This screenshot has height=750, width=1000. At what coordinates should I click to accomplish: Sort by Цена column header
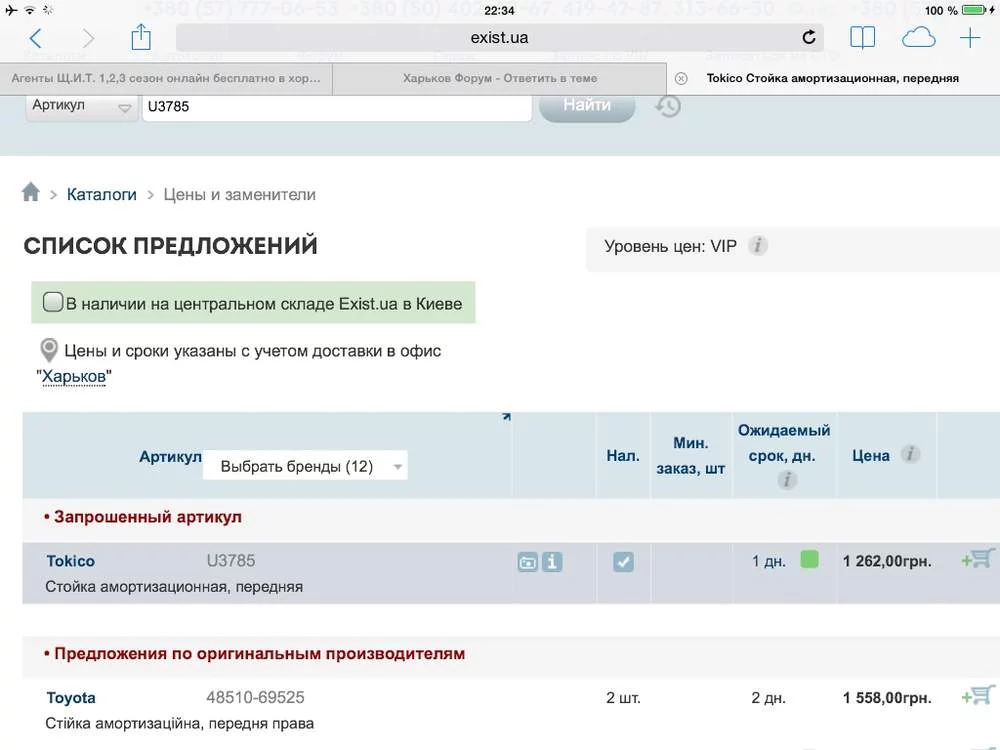pos(871,456)
